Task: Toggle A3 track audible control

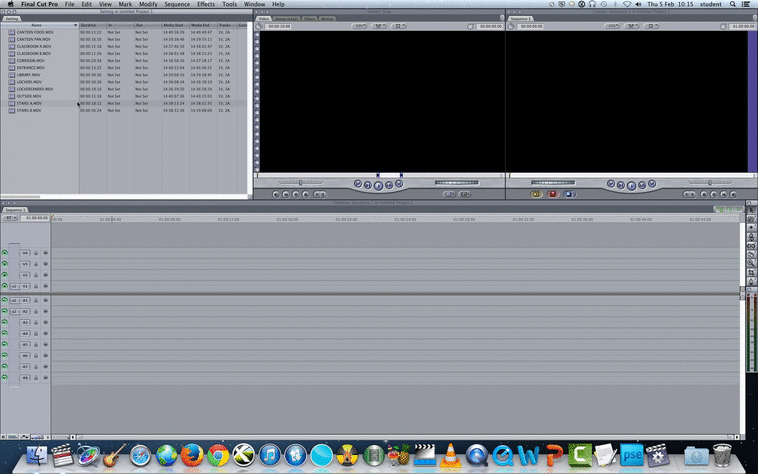Action: point(4,322)
